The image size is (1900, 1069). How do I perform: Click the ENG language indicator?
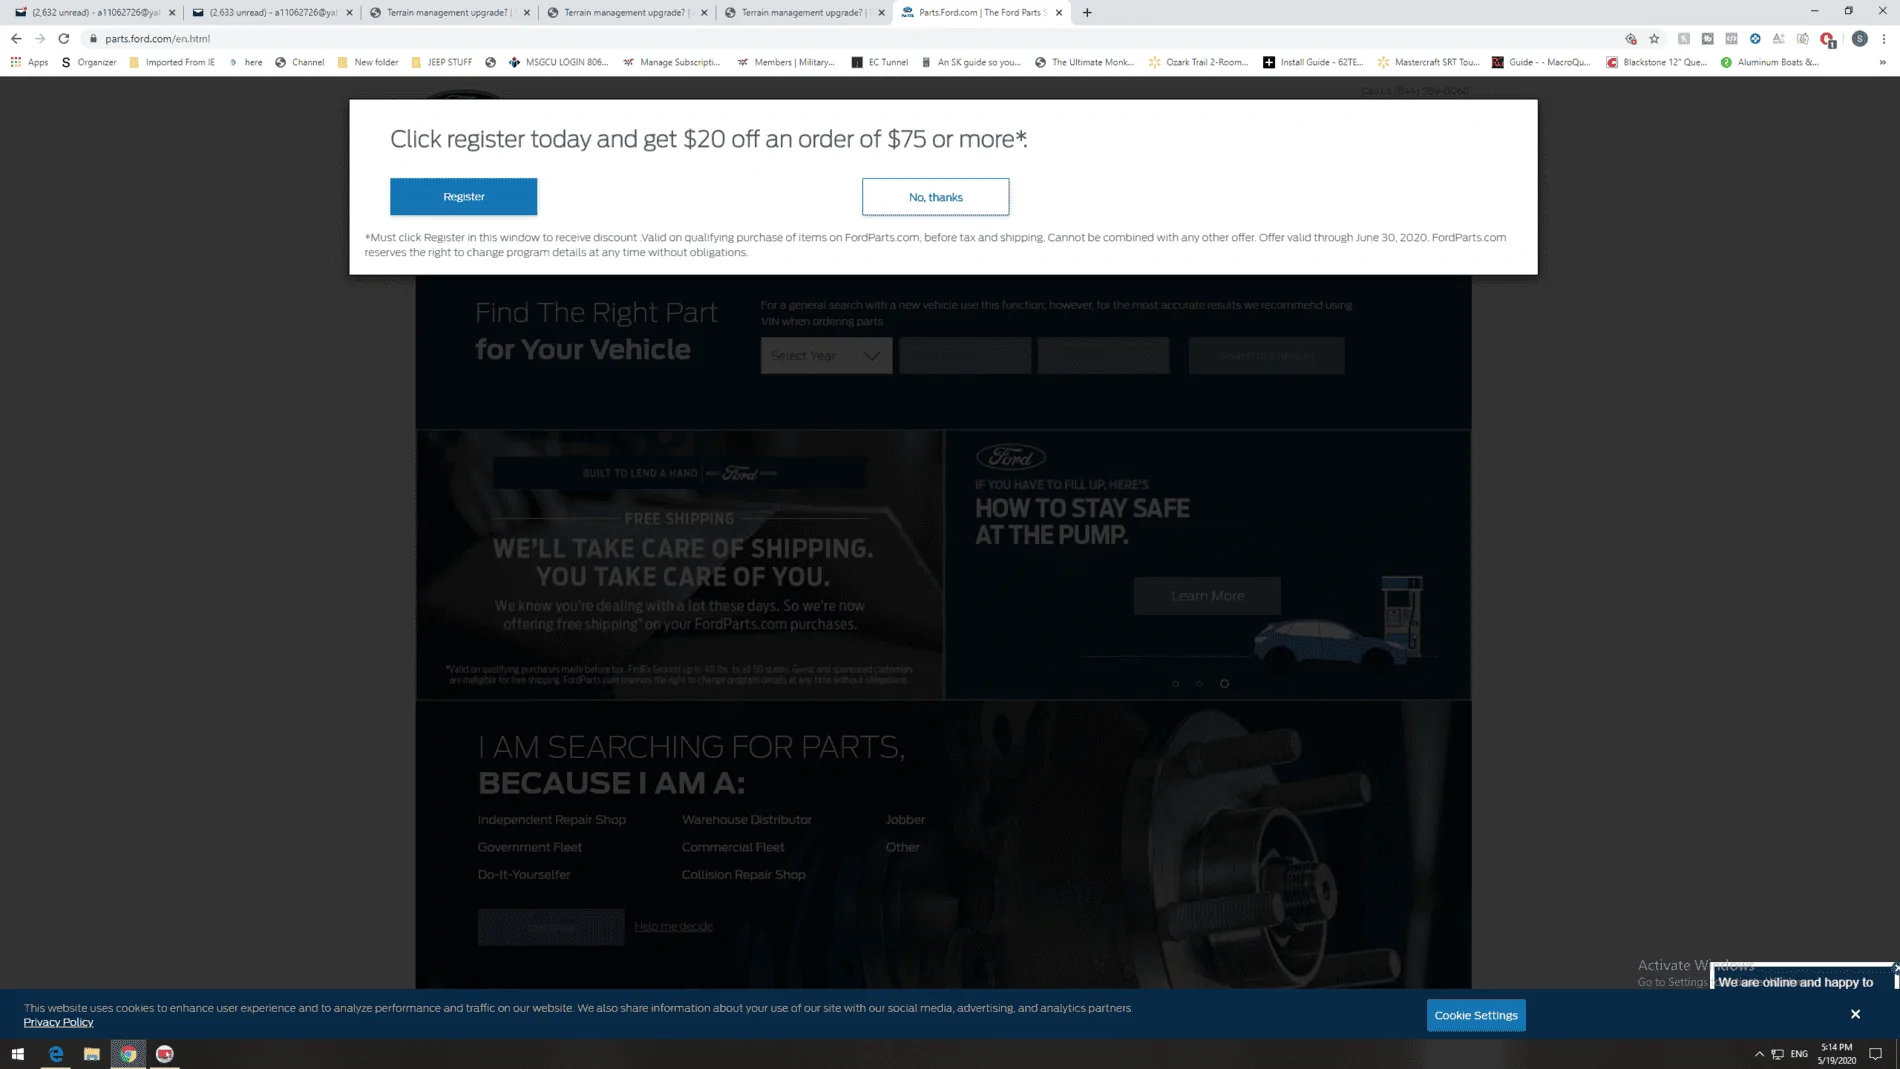(x=1799, y=1054)
